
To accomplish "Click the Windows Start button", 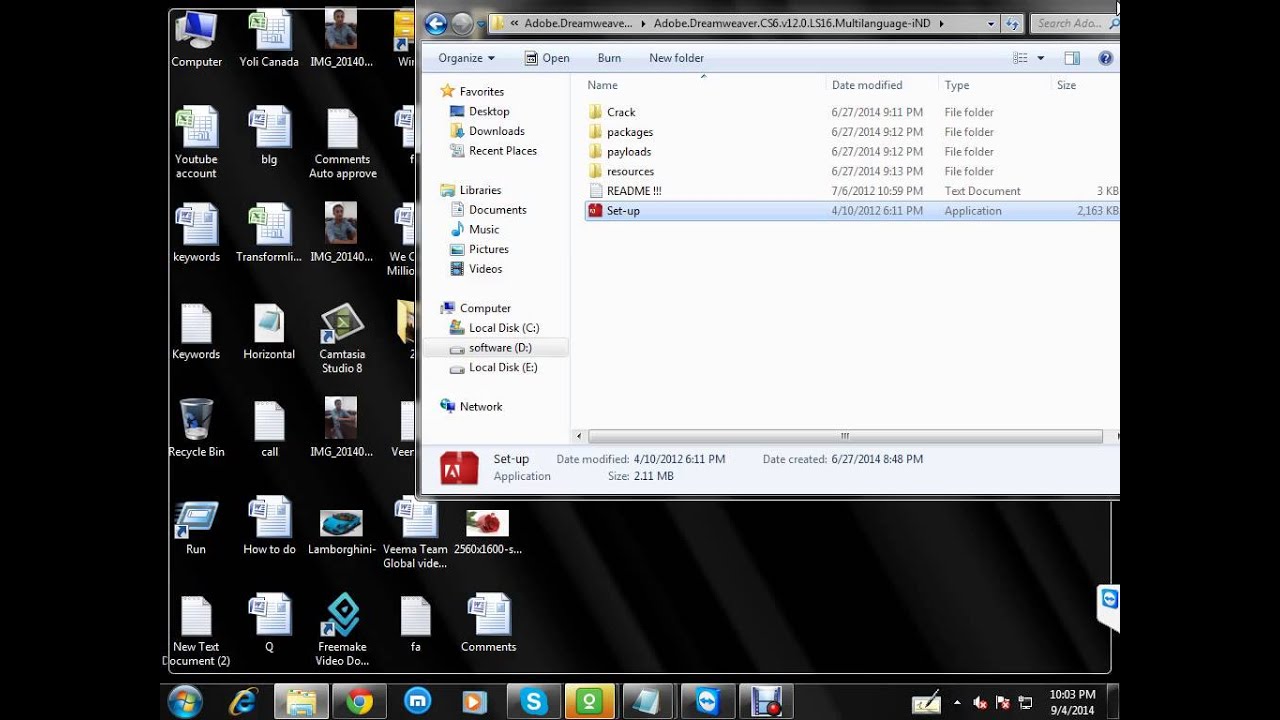I will [186, 702].
